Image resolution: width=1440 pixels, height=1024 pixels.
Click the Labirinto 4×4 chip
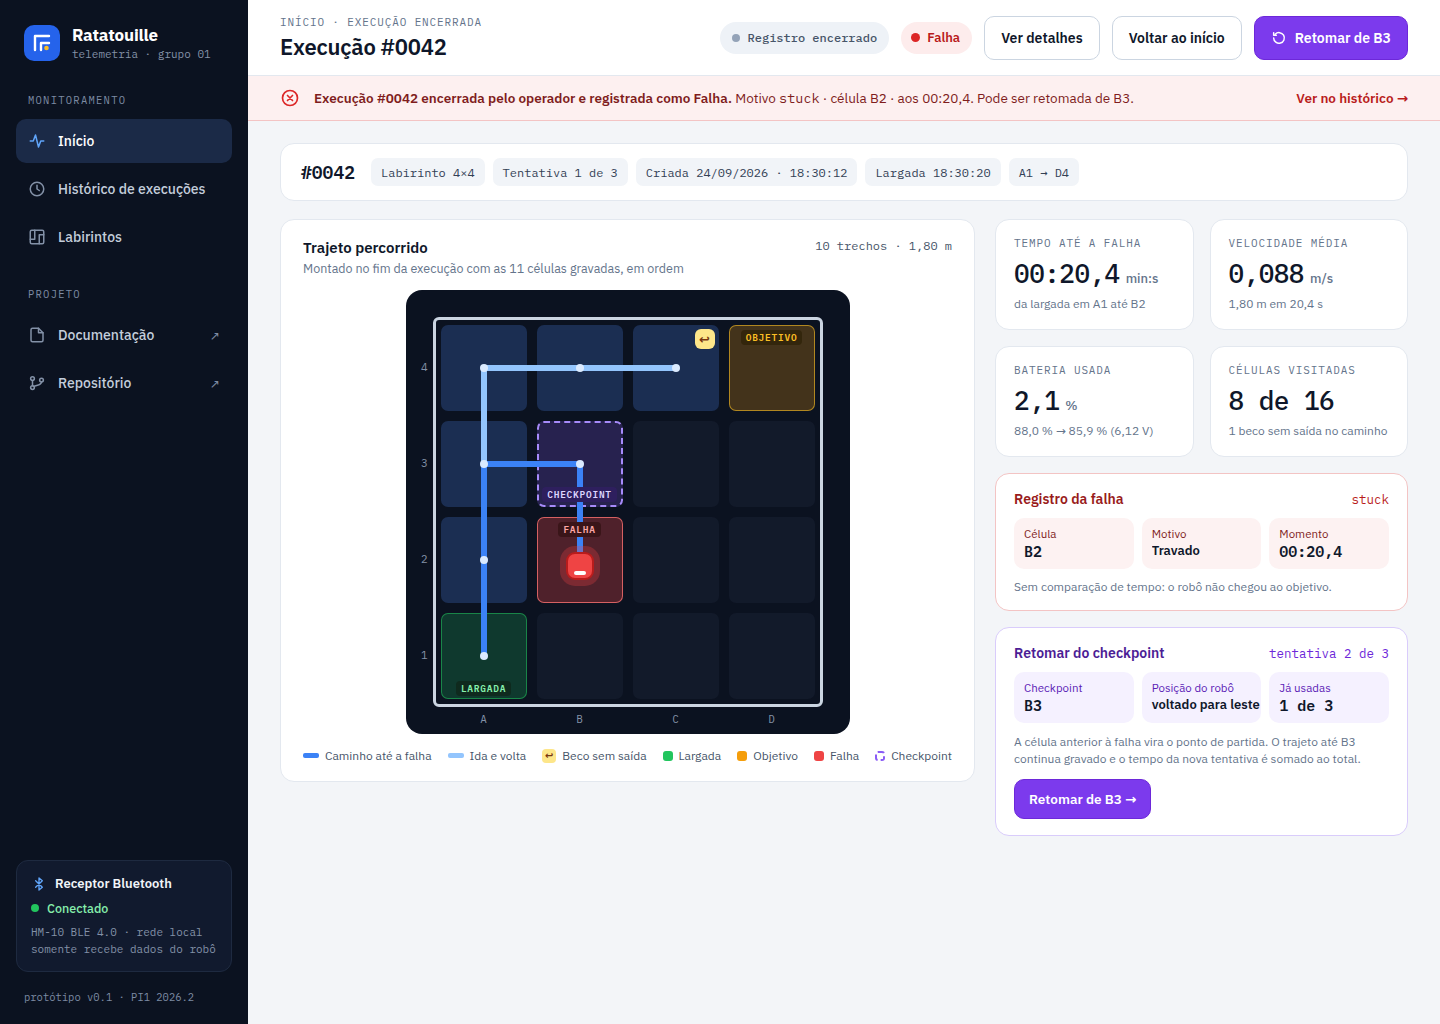tap(428, 172)
